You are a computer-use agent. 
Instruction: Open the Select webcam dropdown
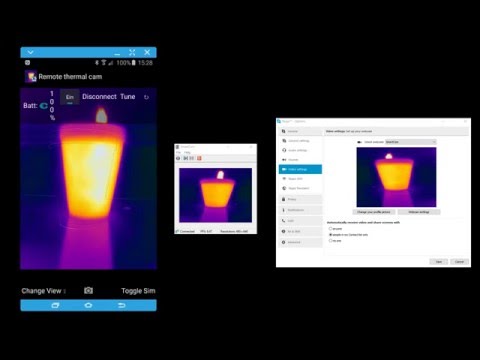(411, 142)
